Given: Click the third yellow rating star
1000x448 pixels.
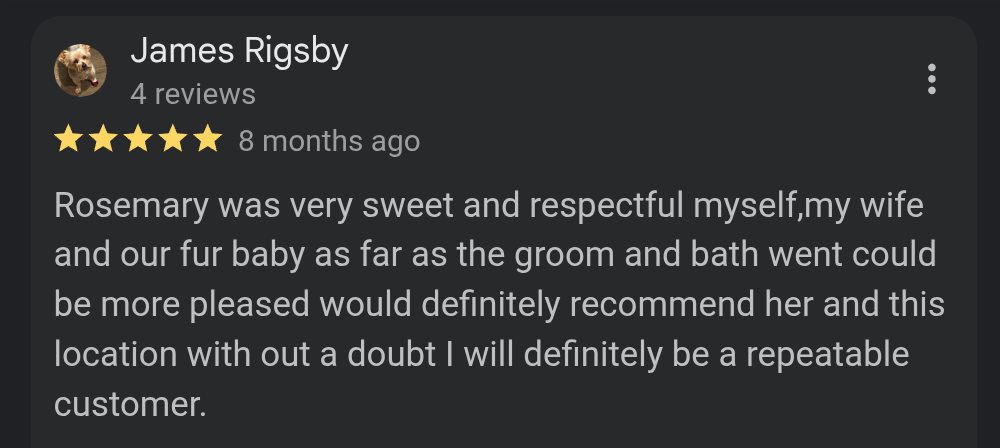Looking at the screenshot, I should [137, 140].
